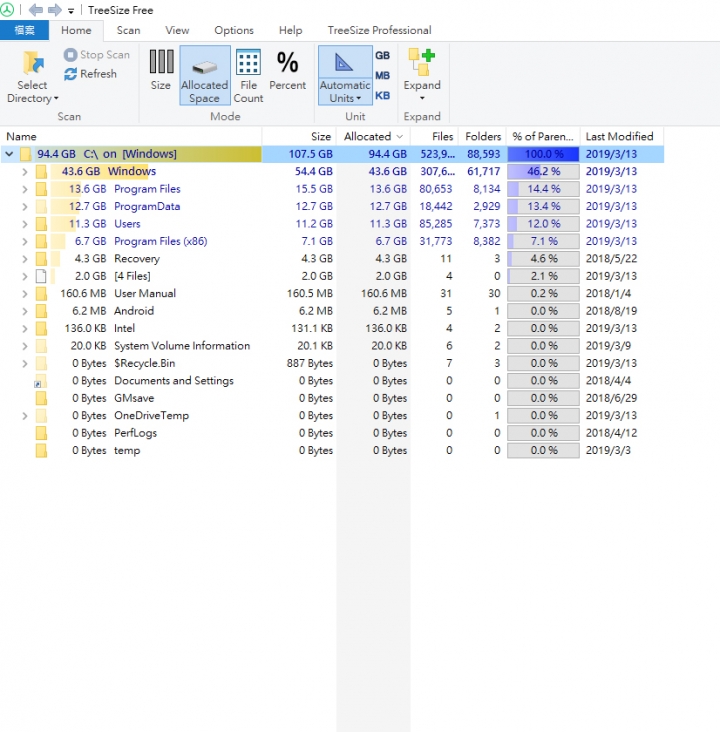The width and height of the screenshot is (720, 732).
Task: Click the PerfLogs folder icon
Action: point(41,433)
